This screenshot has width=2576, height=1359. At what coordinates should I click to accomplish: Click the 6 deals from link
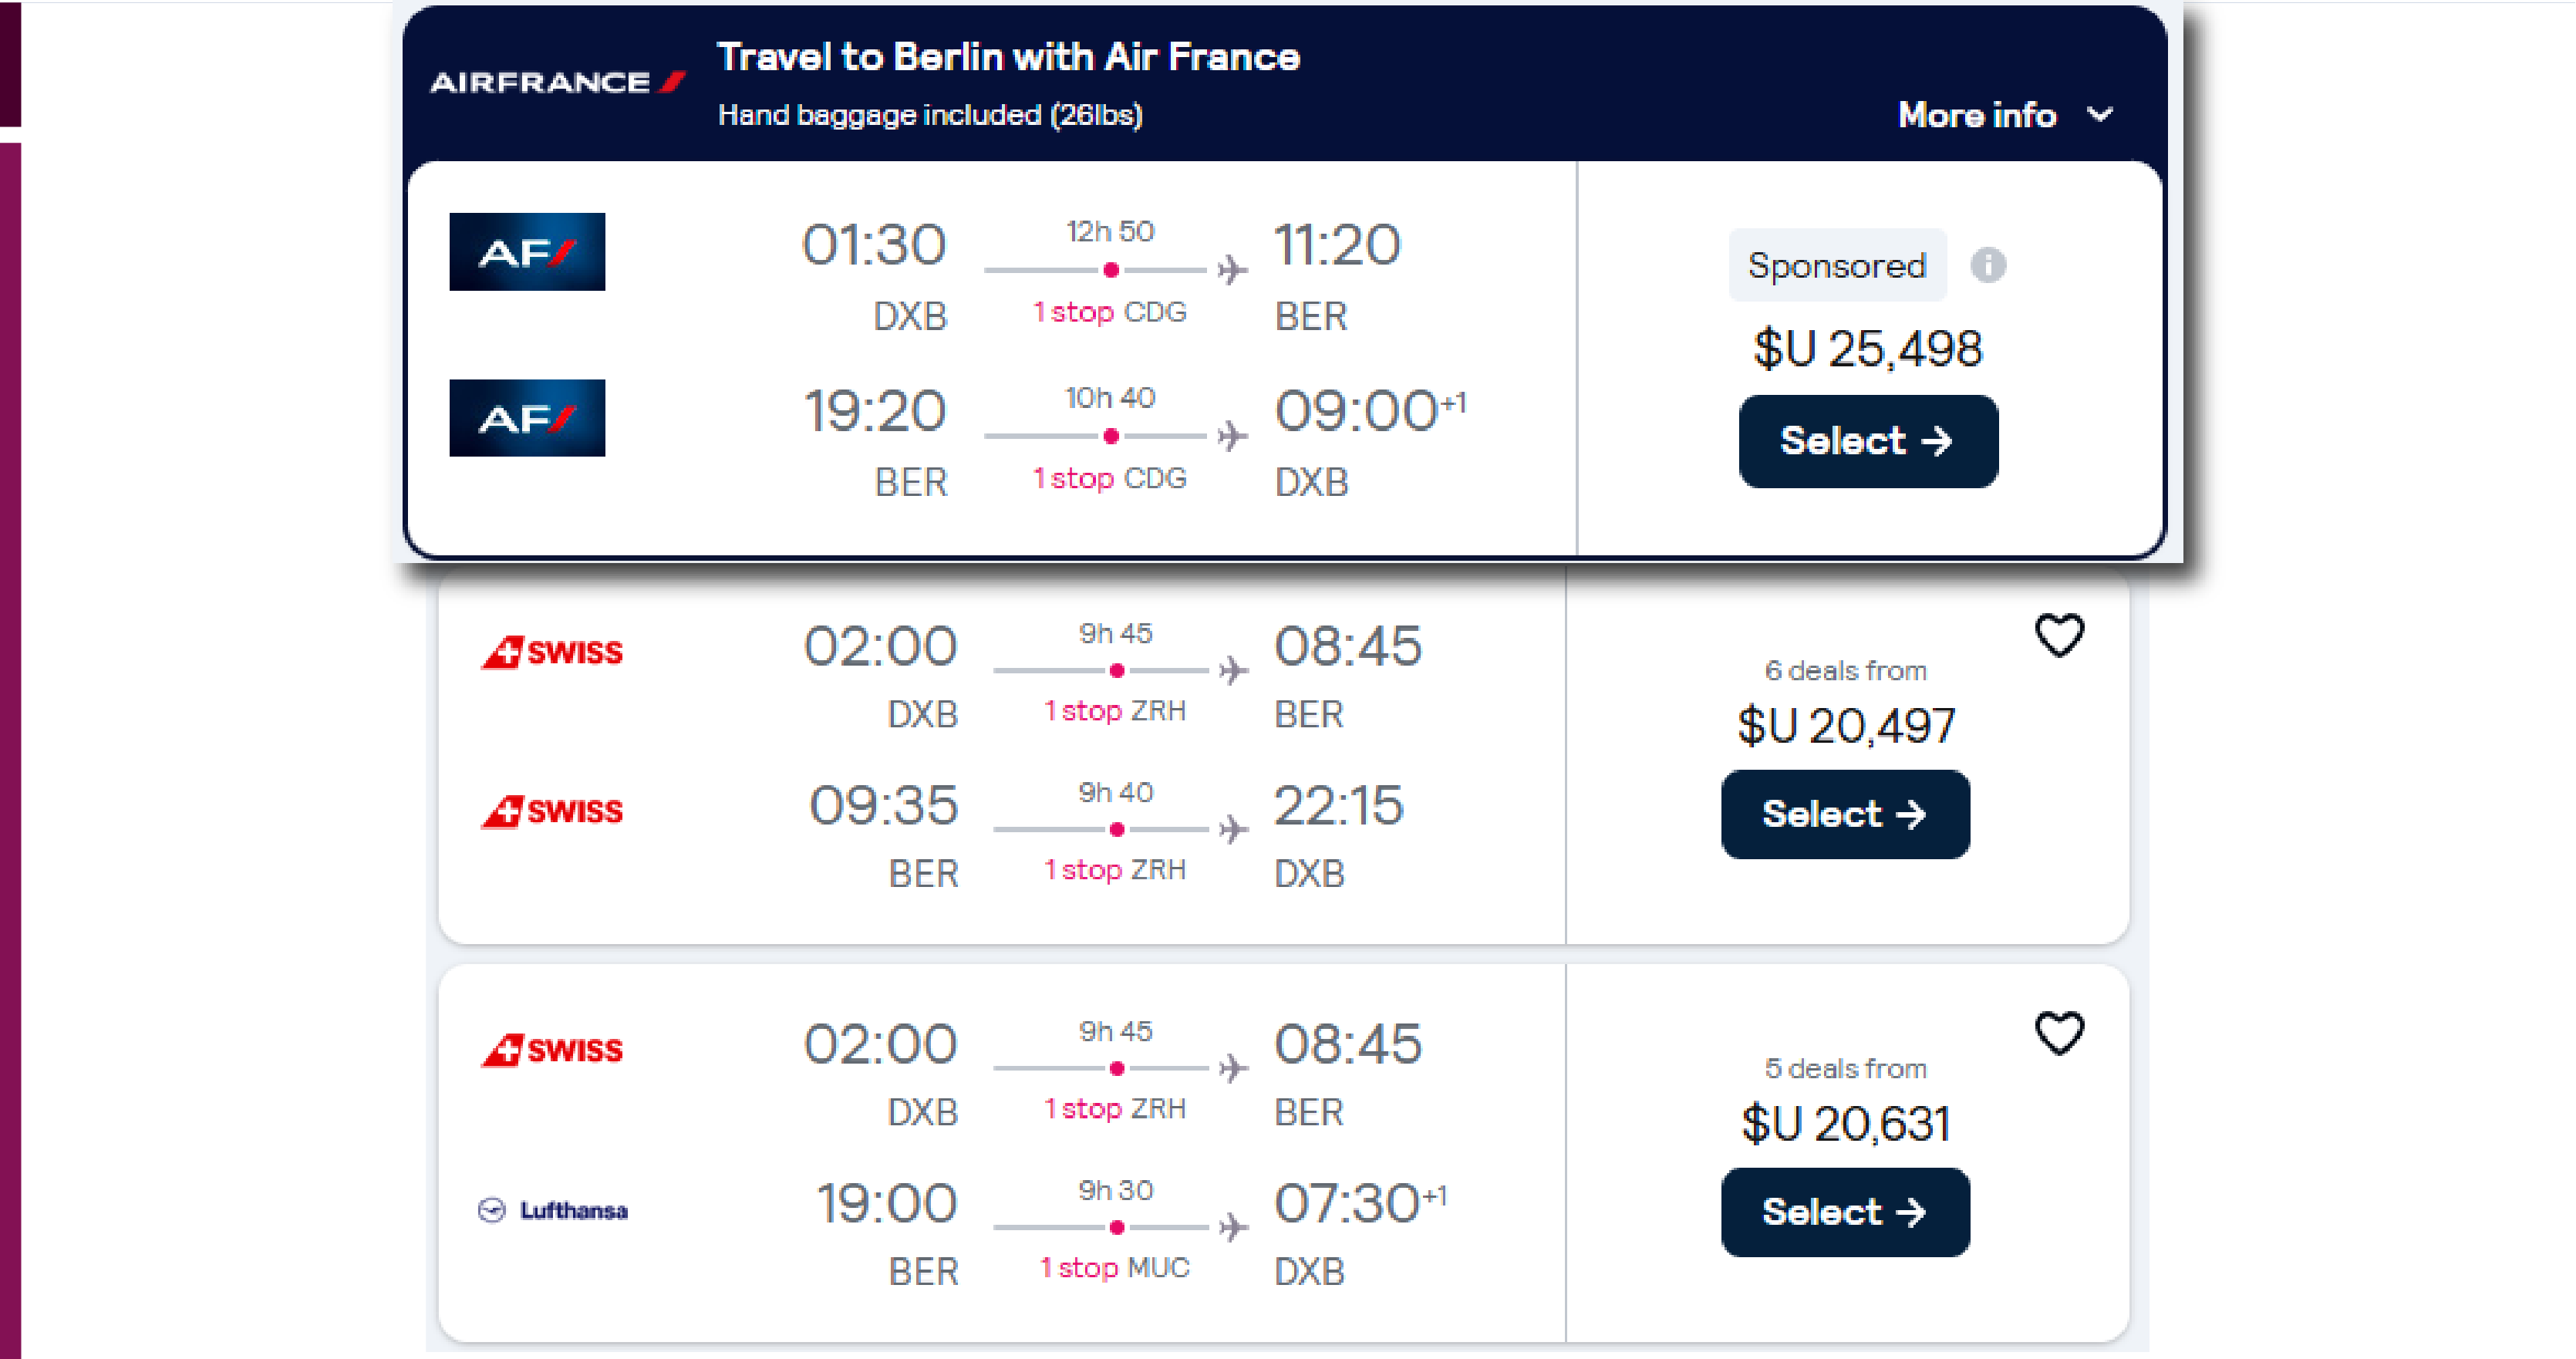1846,670
